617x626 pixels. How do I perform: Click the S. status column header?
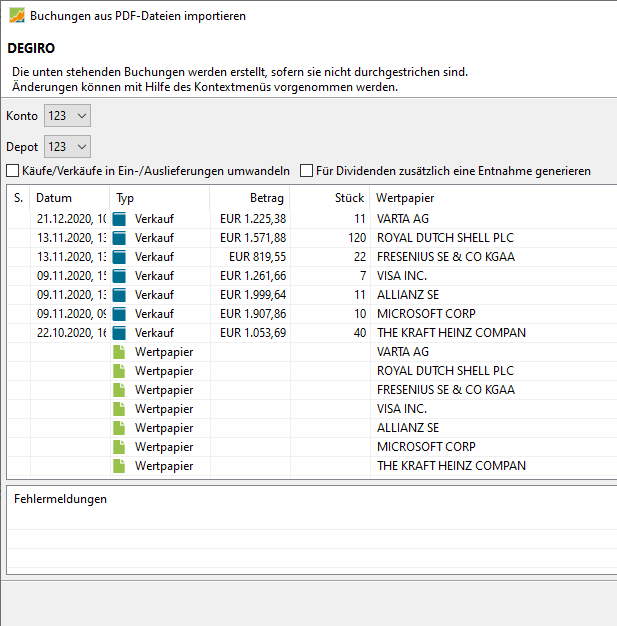[x=18, y=198]
